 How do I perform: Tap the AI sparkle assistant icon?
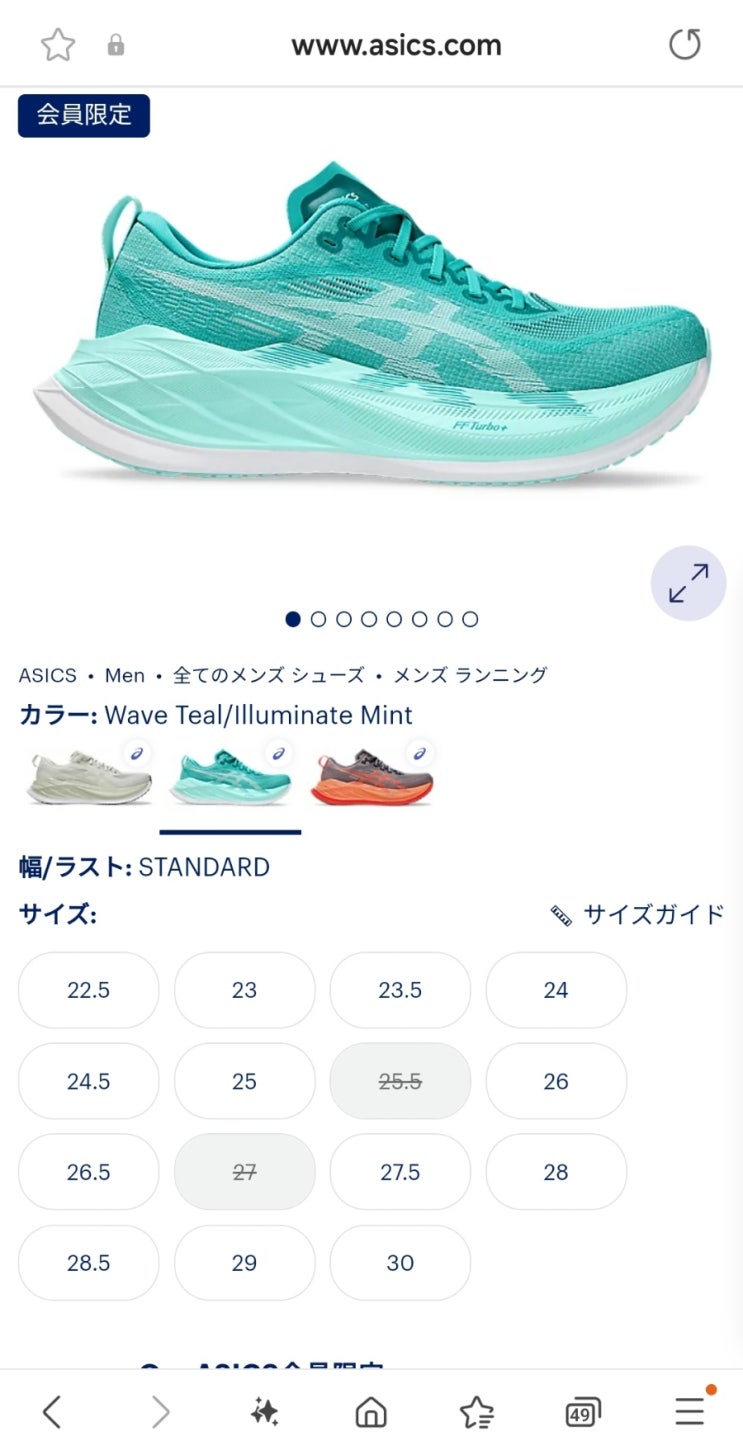(264, 1412)
